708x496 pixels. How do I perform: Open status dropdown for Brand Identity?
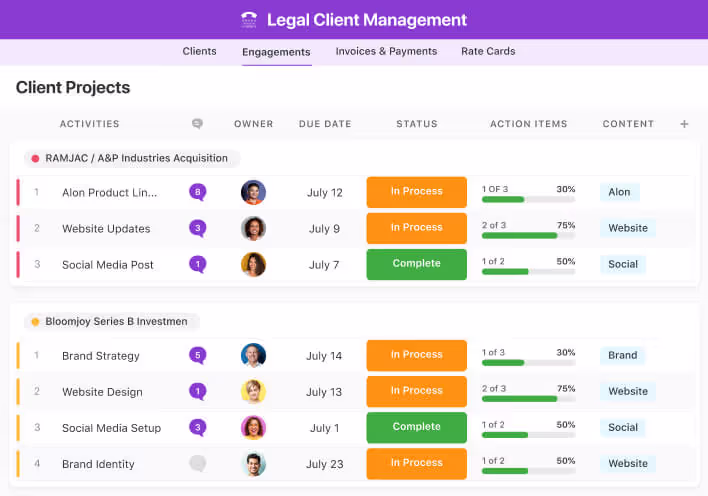[416, 463]
